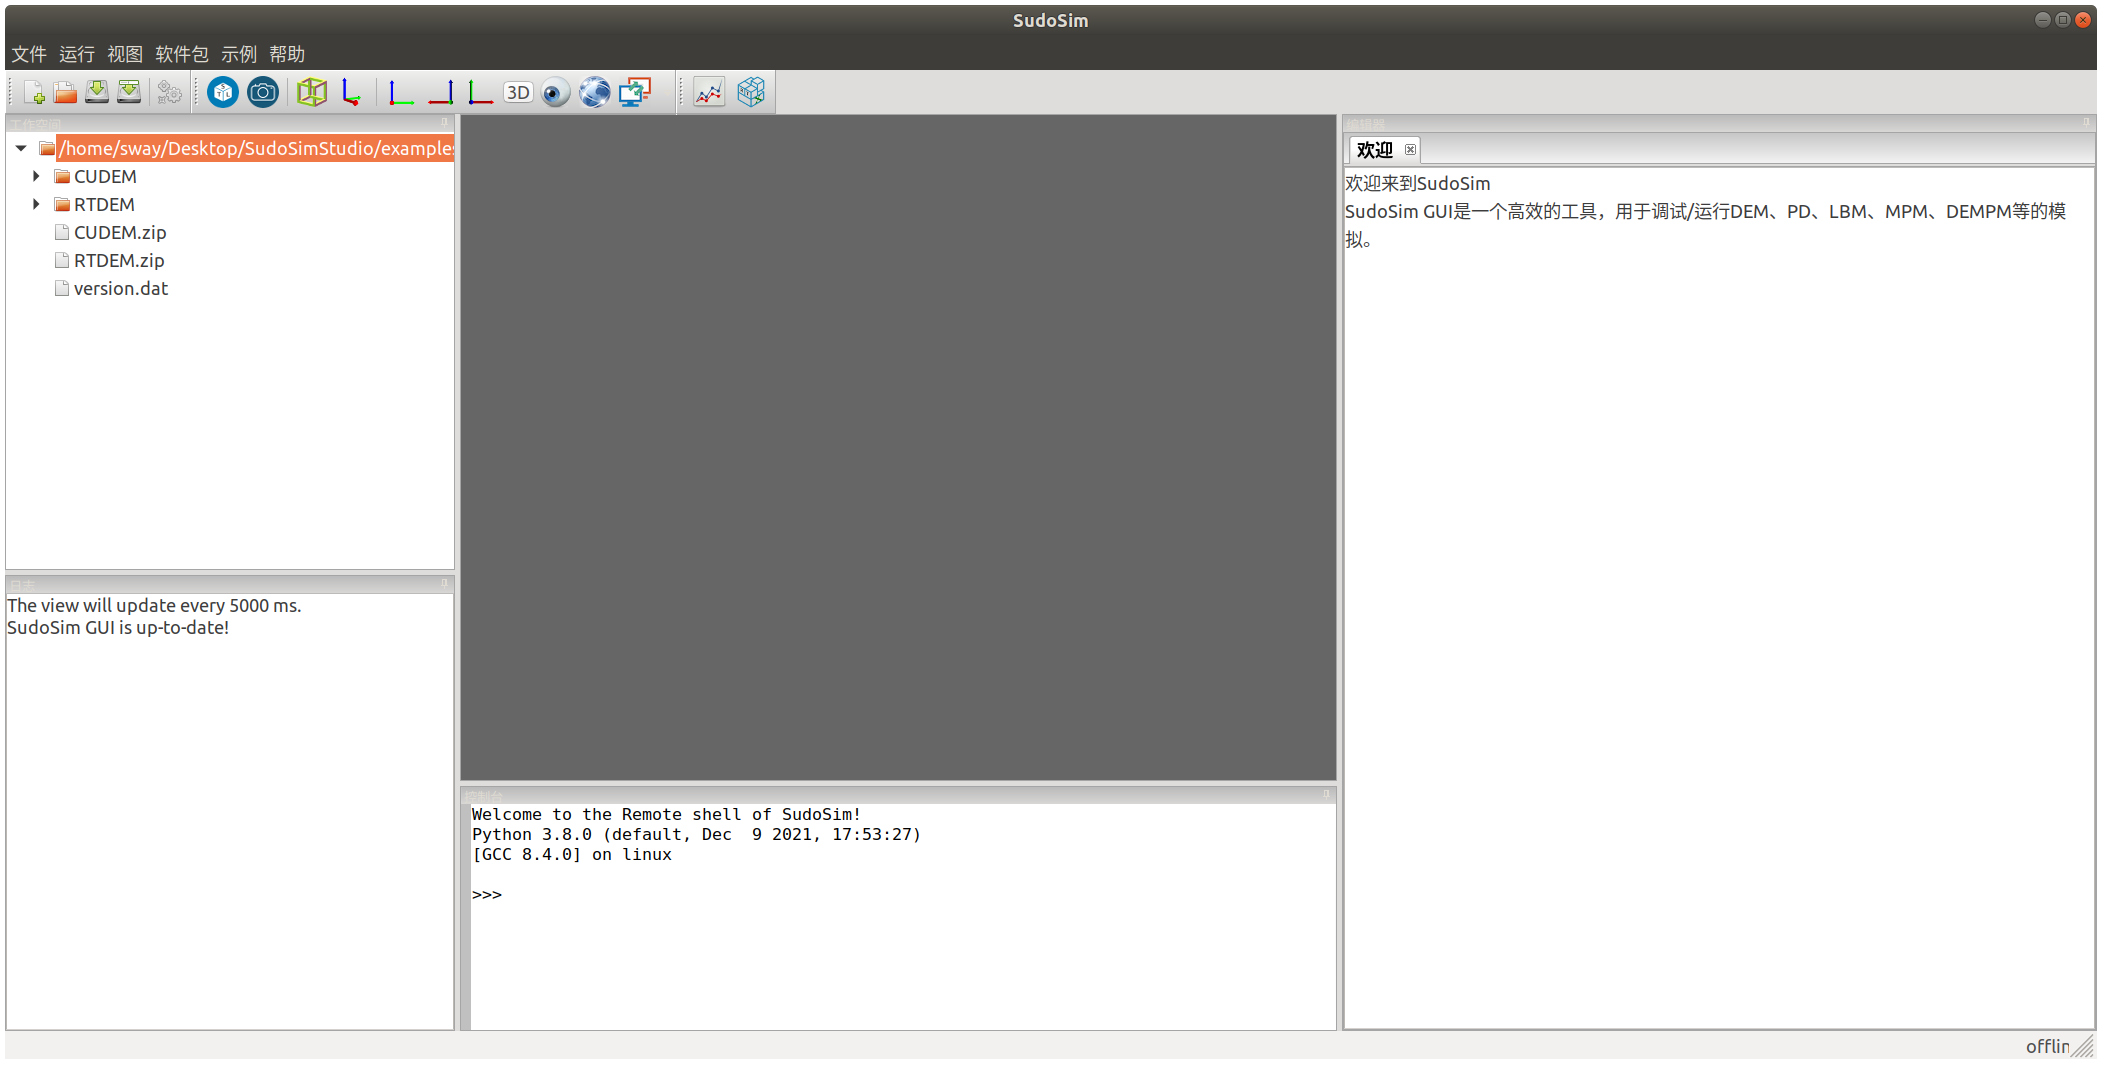
Task: Click the coordinate axes orientation icon
Action: [x=352, y=91]
